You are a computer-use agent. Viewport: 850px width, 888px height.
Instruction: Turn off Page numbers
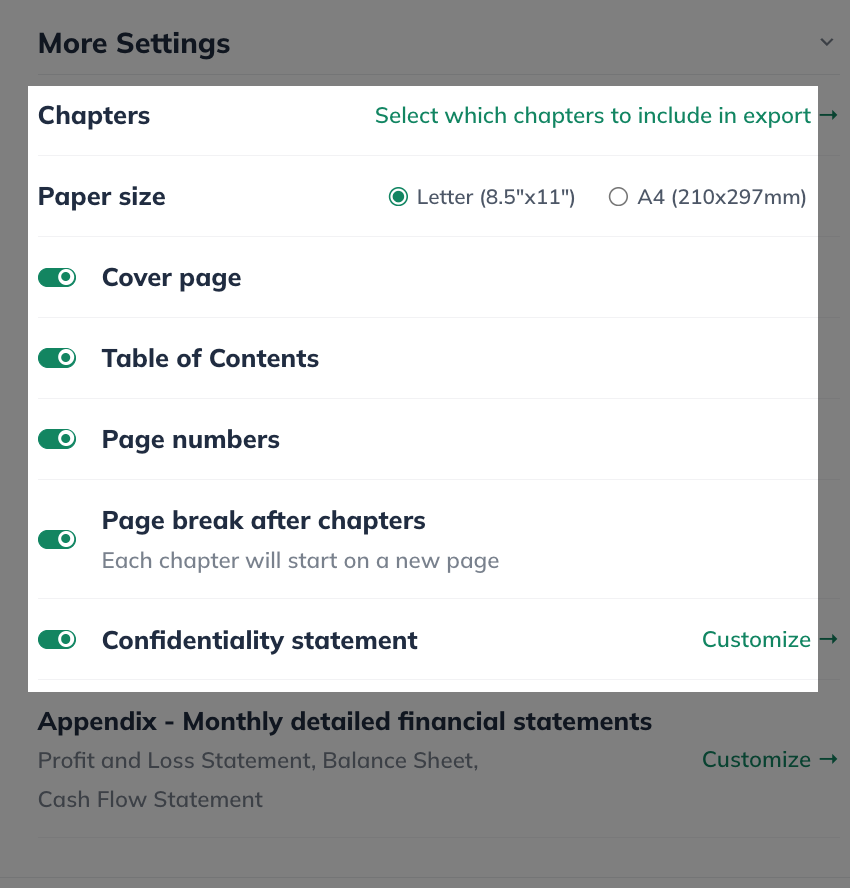(57, 438)
